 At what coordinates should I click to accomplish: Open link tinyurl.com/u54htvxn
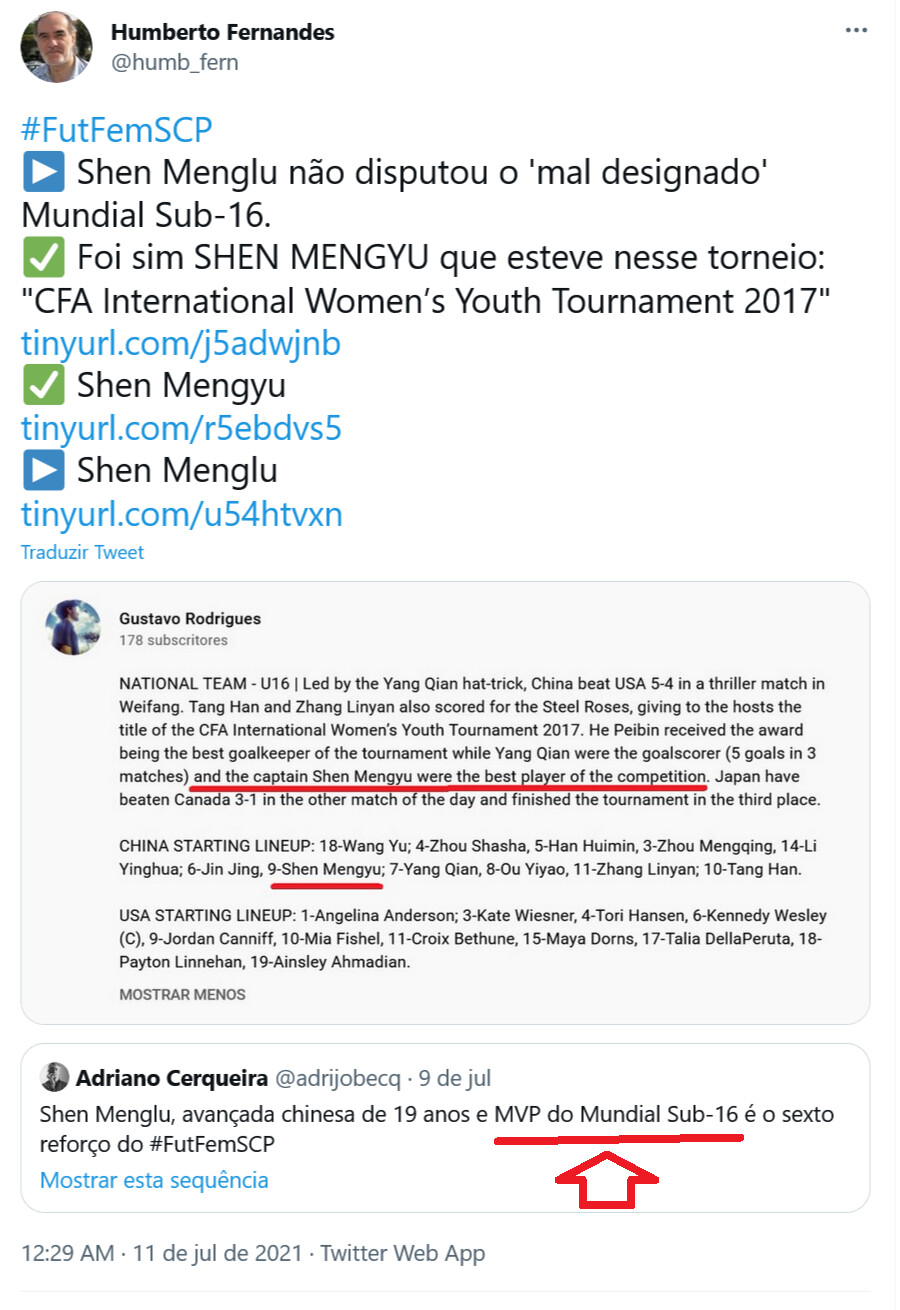coord(182,514)
